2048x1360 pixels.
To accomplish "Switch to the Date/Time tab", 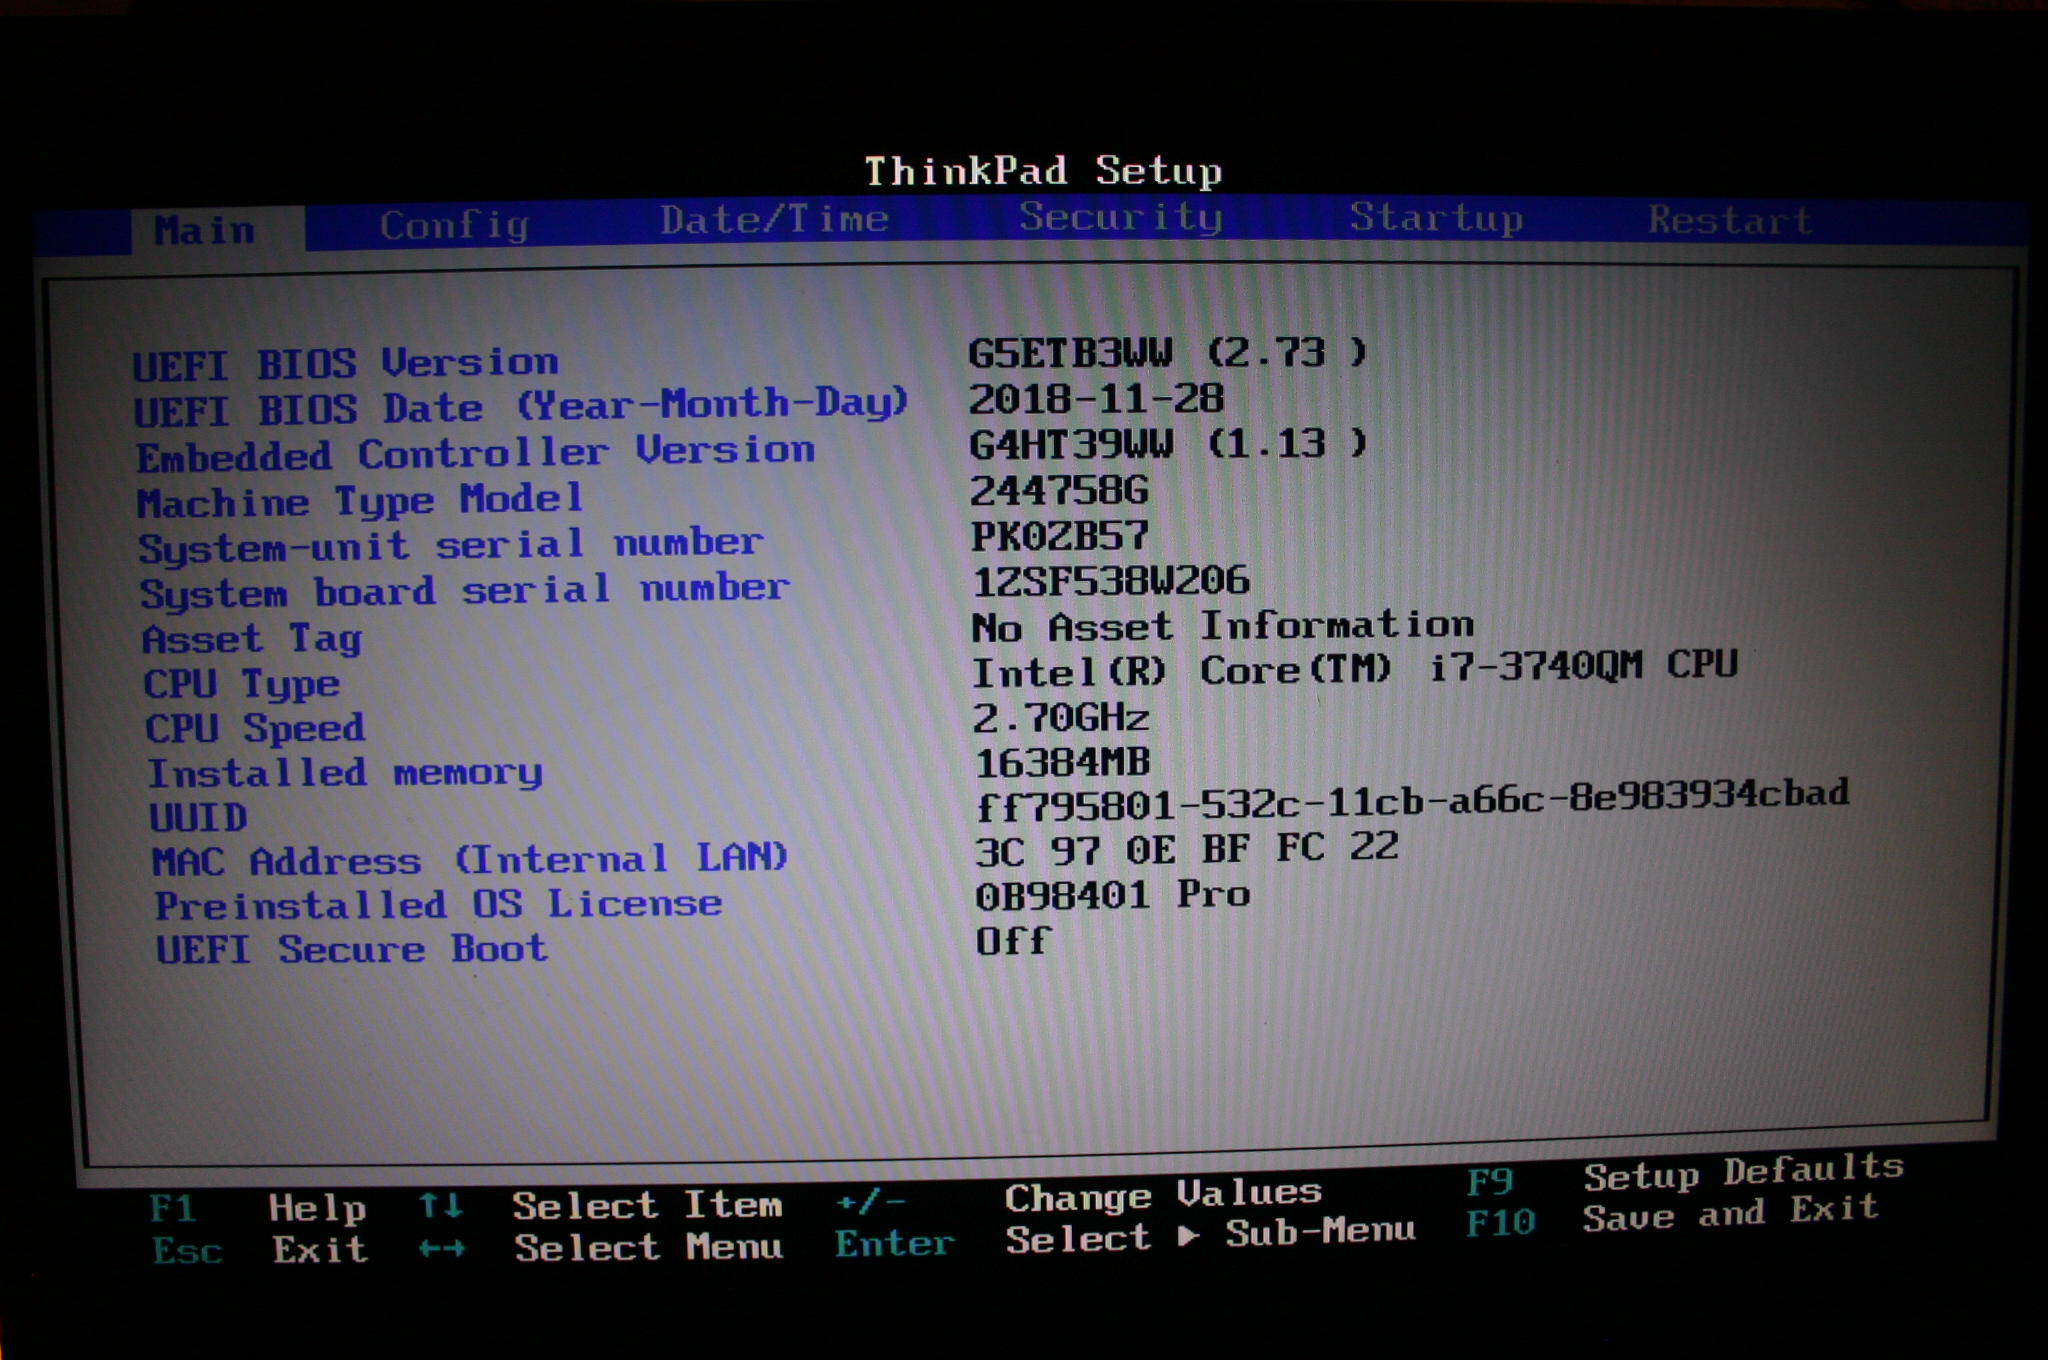I will point(774,219).
